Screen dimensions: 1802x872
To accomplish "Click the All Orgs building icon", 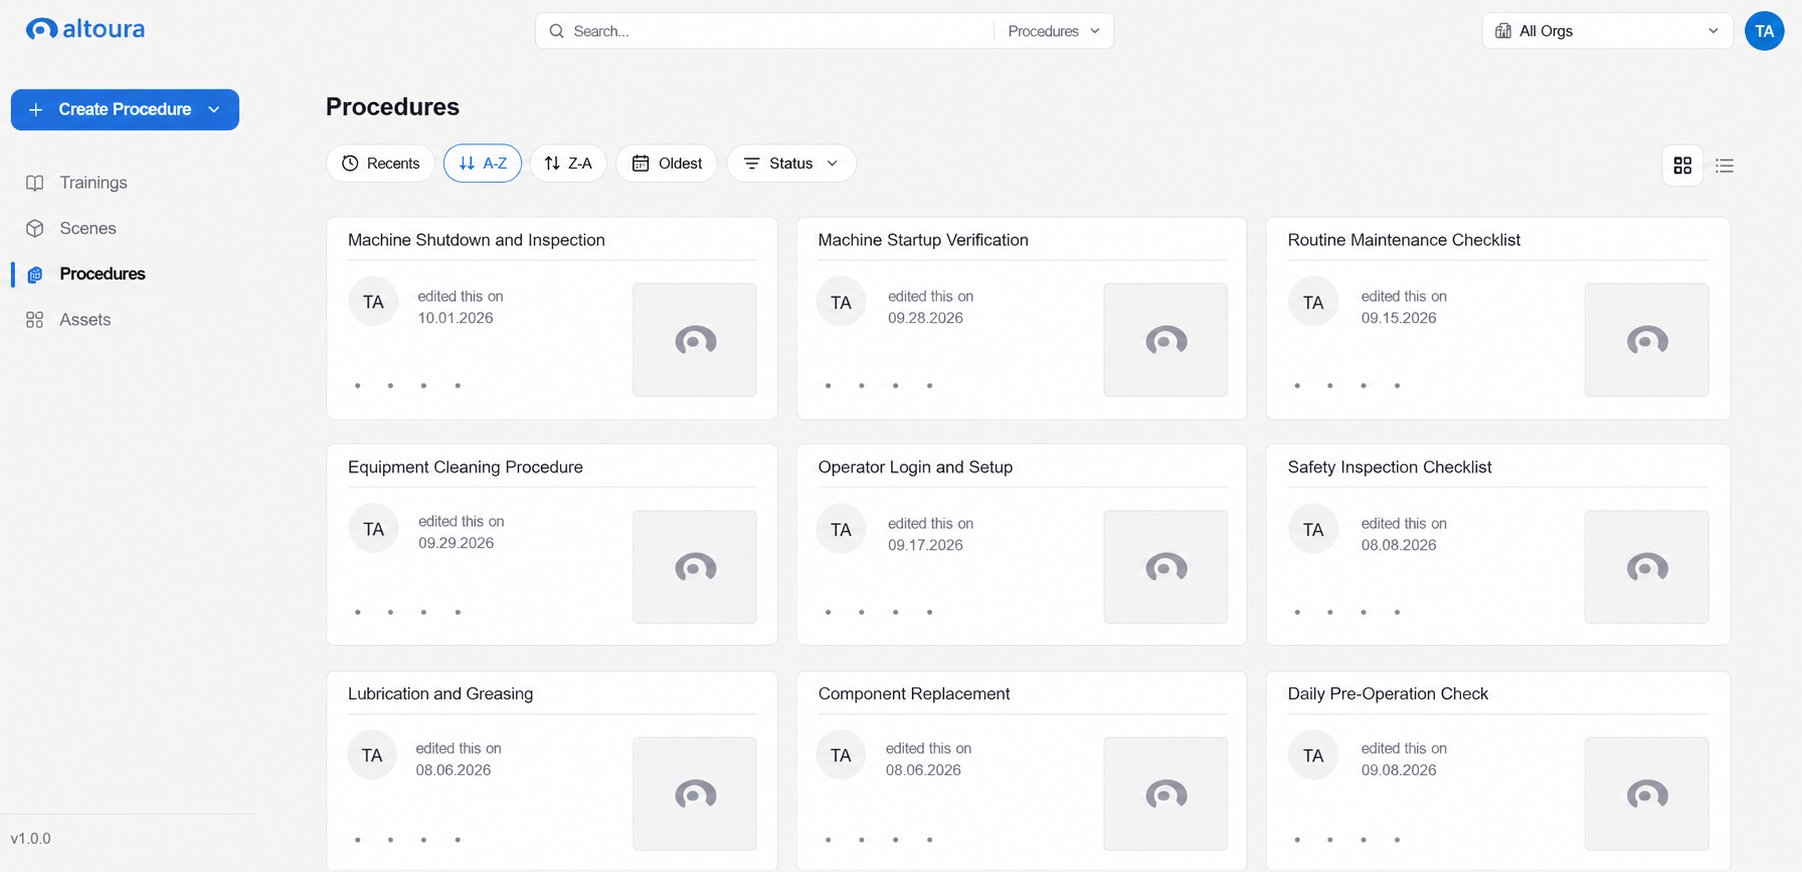I will click(x=1503, y=31).
